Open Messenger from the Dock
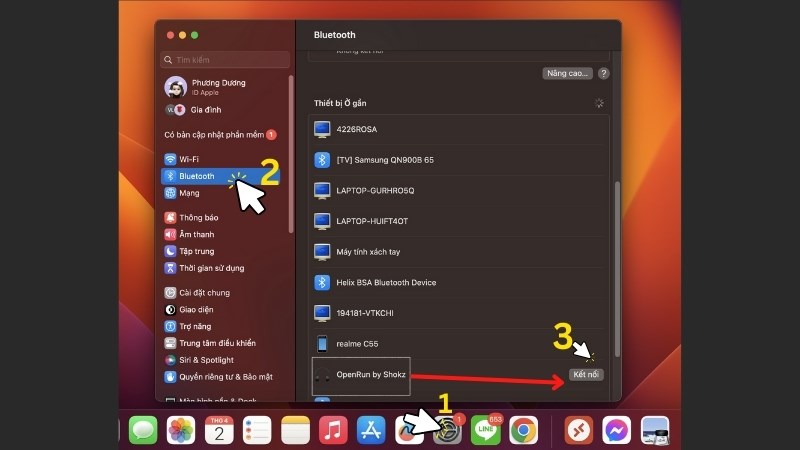This screenshot has width=800, height=450. tap(616, 430)
